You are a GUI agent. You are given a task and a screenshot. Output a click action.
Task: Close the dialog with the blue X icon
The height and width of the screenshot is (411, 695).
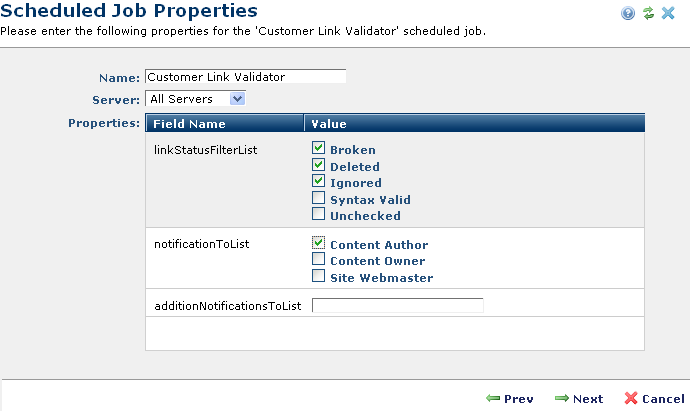click(668, 13)
